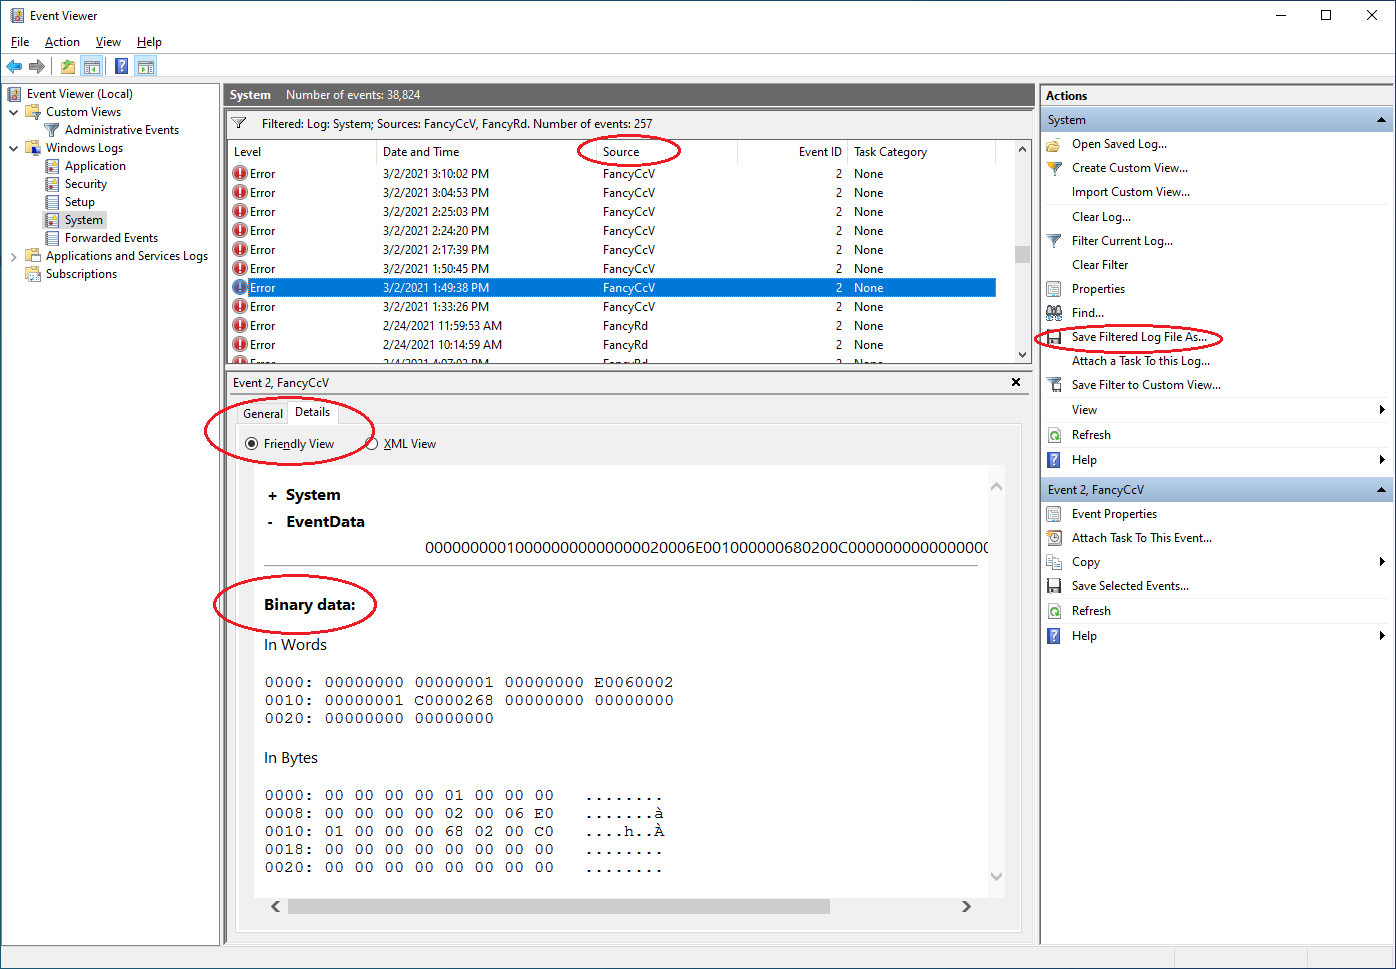Click the Application log icon in tree
Image resolution: width=1396 pixels, height=969 pixels.
(52, 166)
